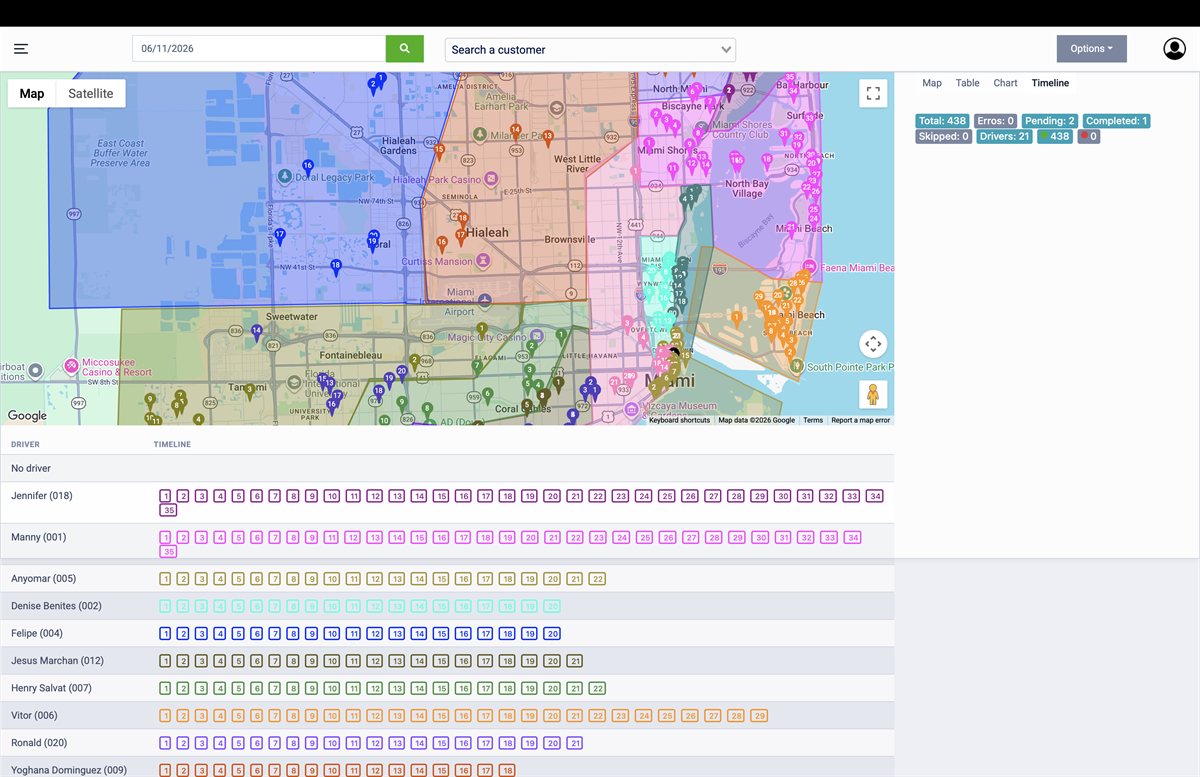Open the Map tab in side panel
Viewport: 1200px width, 777px height.
point(932,83)
